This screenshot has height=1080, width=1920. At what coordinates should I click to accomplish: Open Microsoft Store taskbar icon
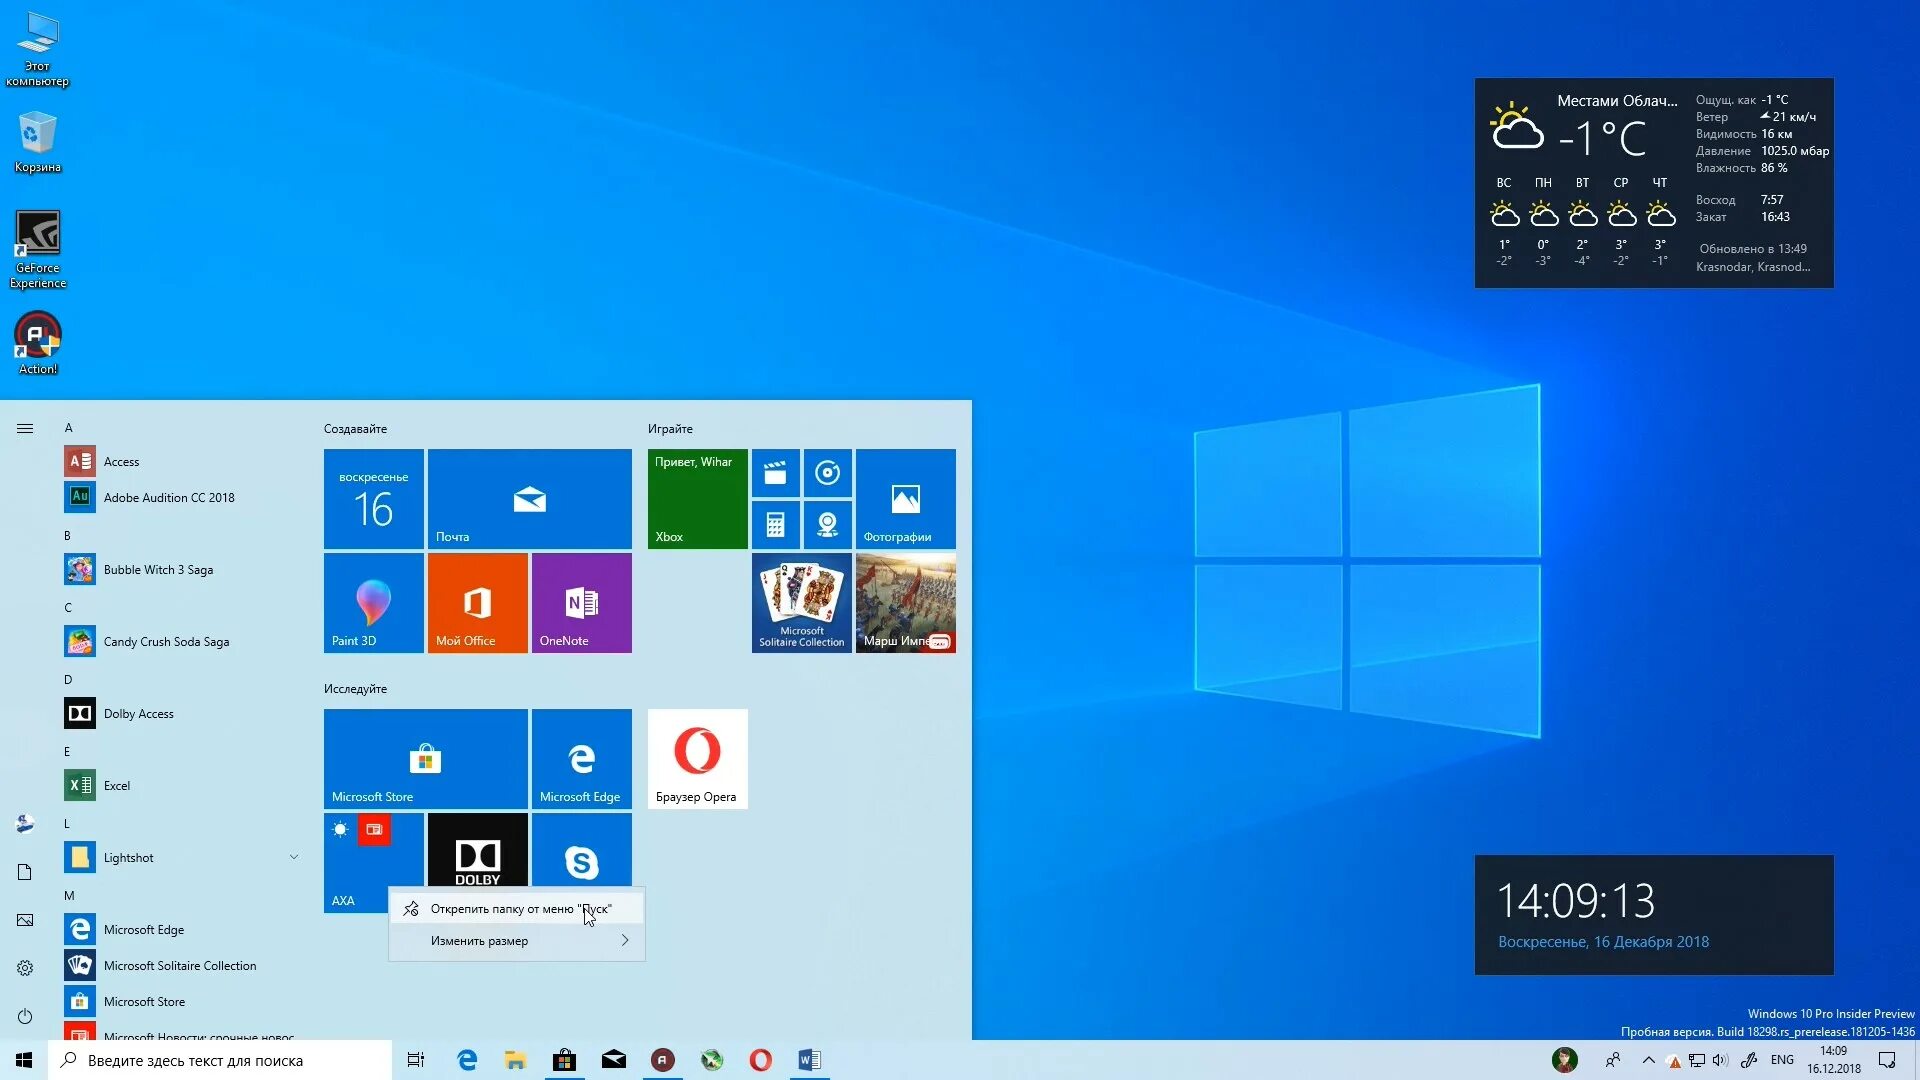point(564,1060)
